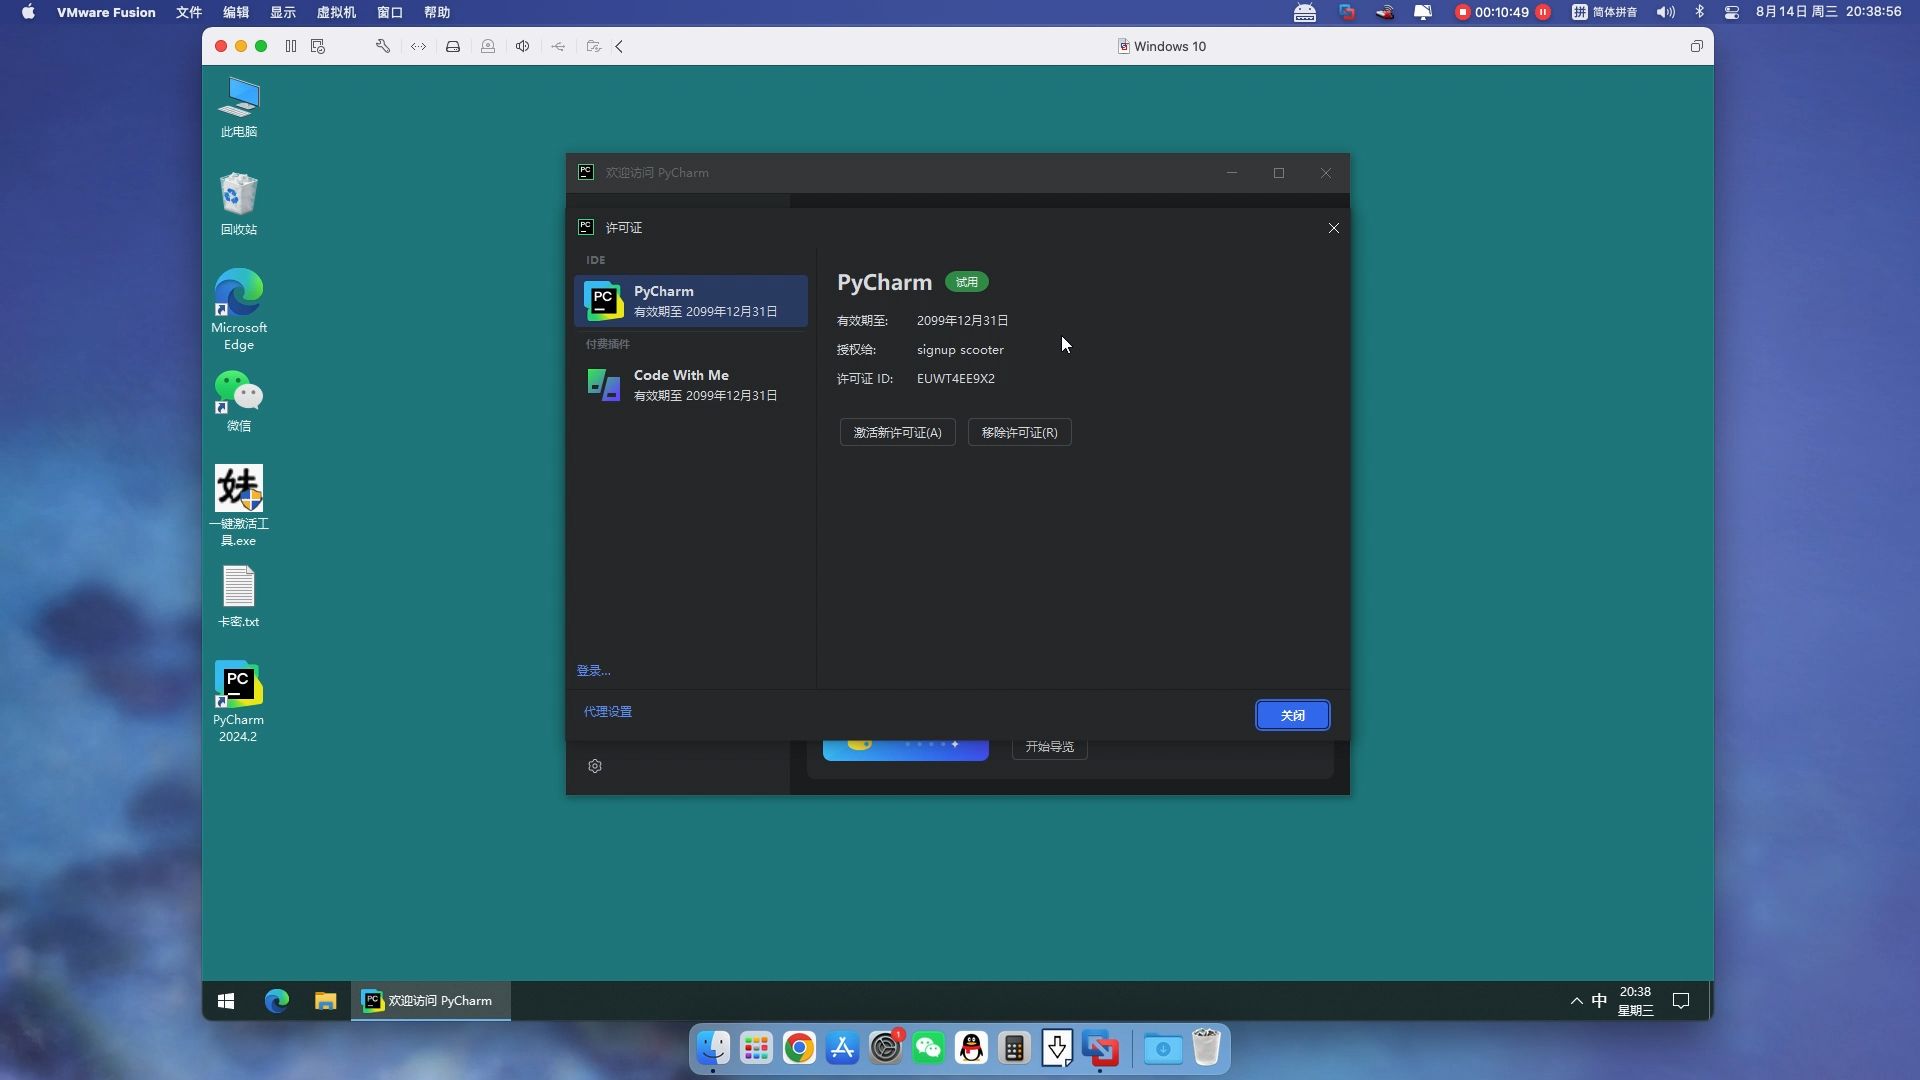This screenshot has width=1920, height=1080.
Task: Click the 开始导览 button in welcome window
Action: coord(1049,747)
